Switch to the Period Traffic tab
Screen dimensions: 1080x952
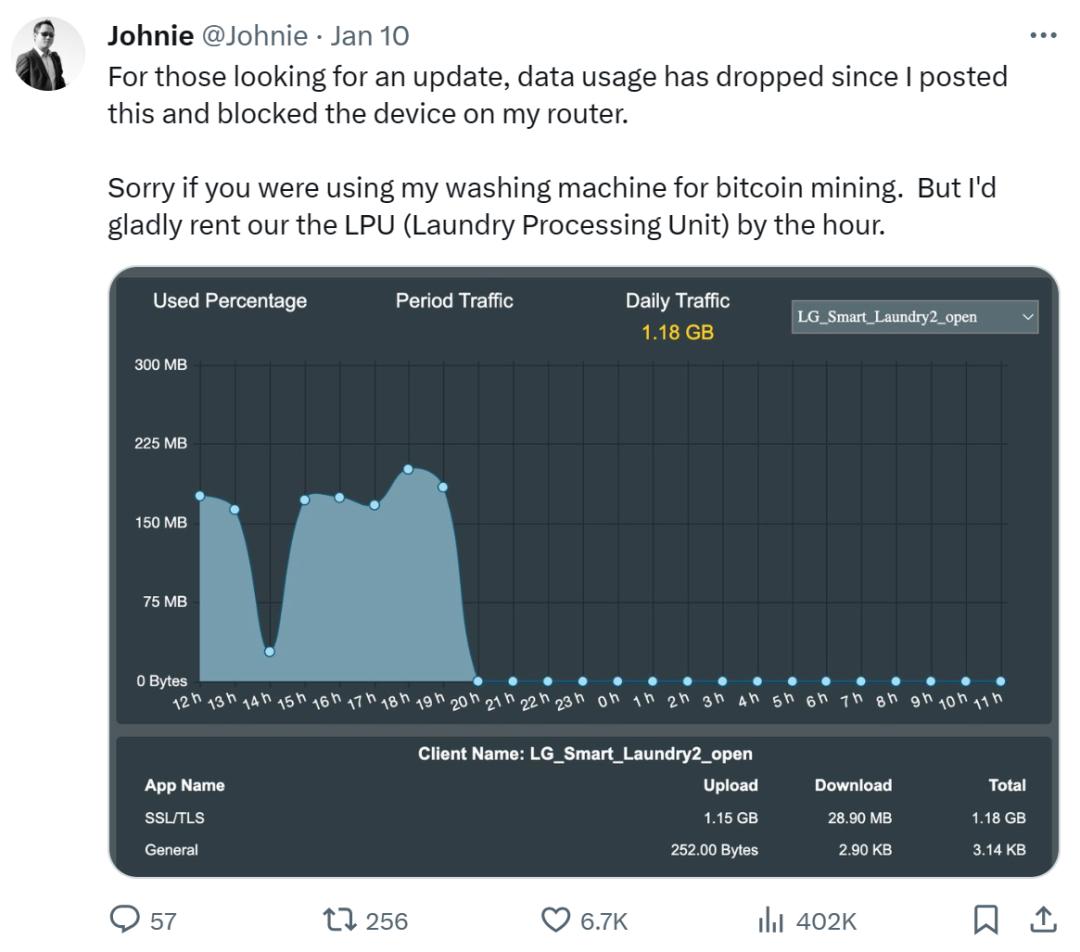coord(454,301)
